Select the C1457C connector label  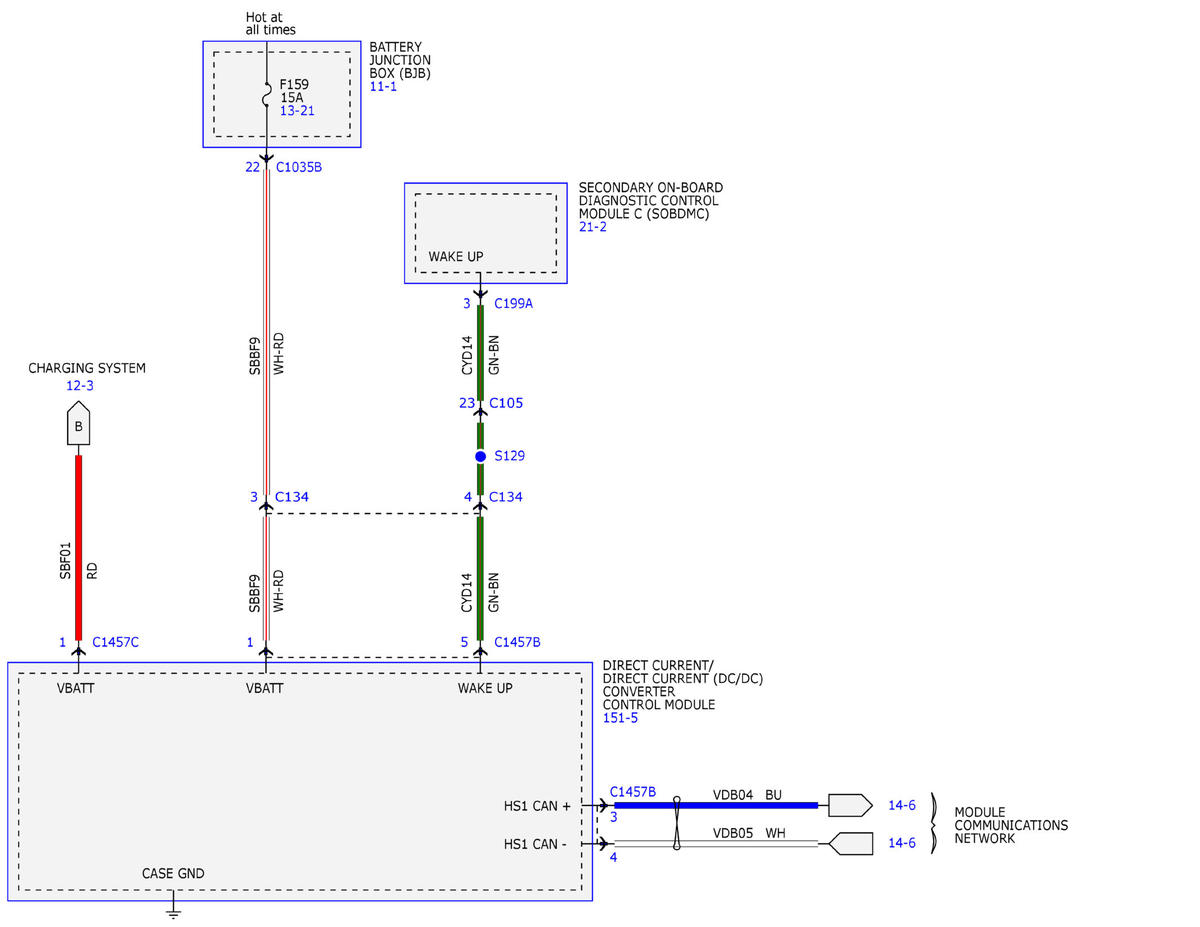116,642
